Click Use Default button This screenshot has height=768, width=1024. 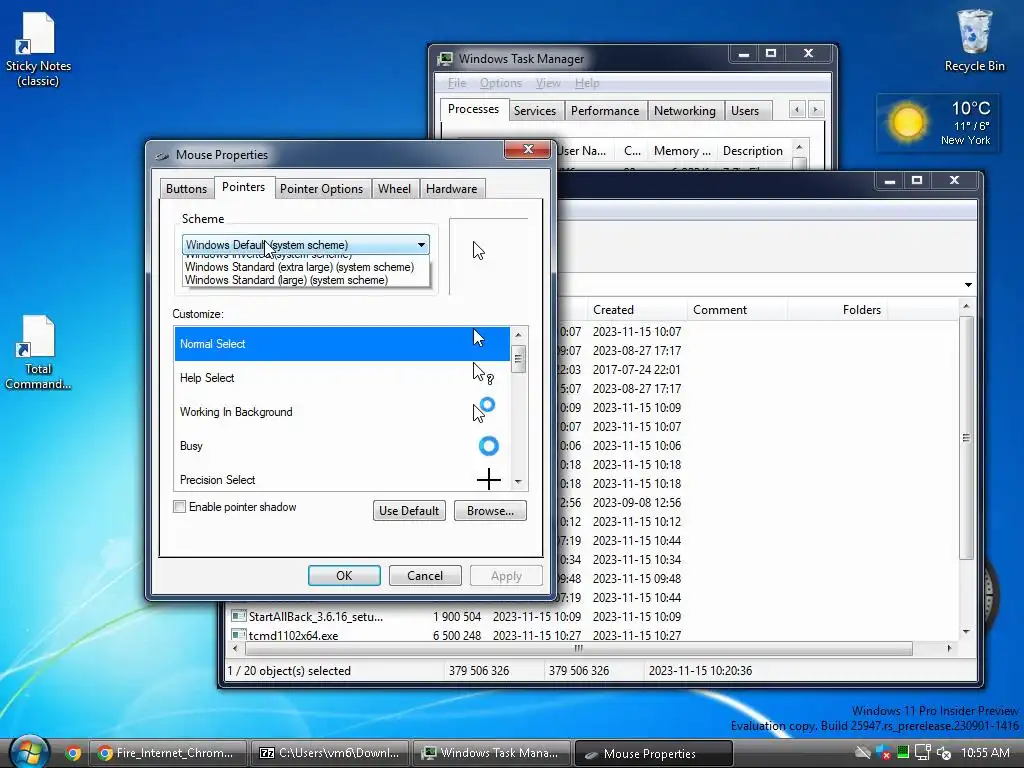coord(409,511)
